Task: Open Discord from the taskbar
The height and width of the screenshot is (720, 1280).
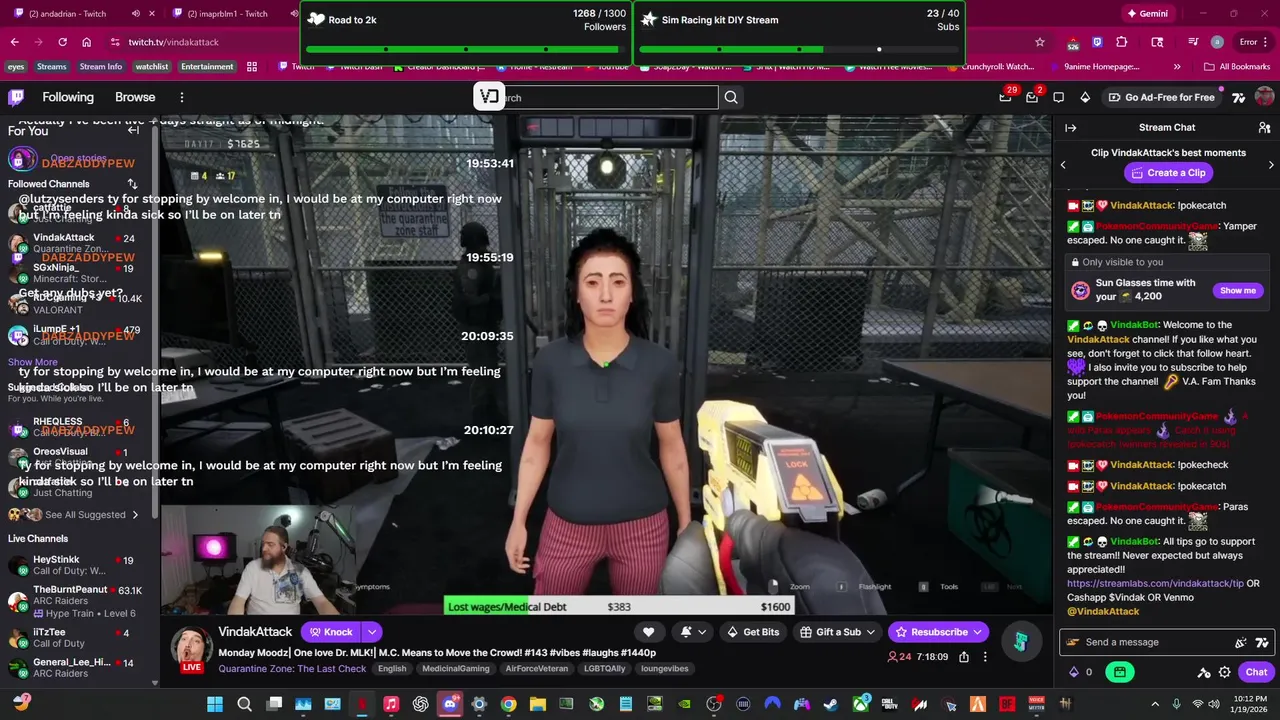Action: pyautogui.click(x=449, y=704)
